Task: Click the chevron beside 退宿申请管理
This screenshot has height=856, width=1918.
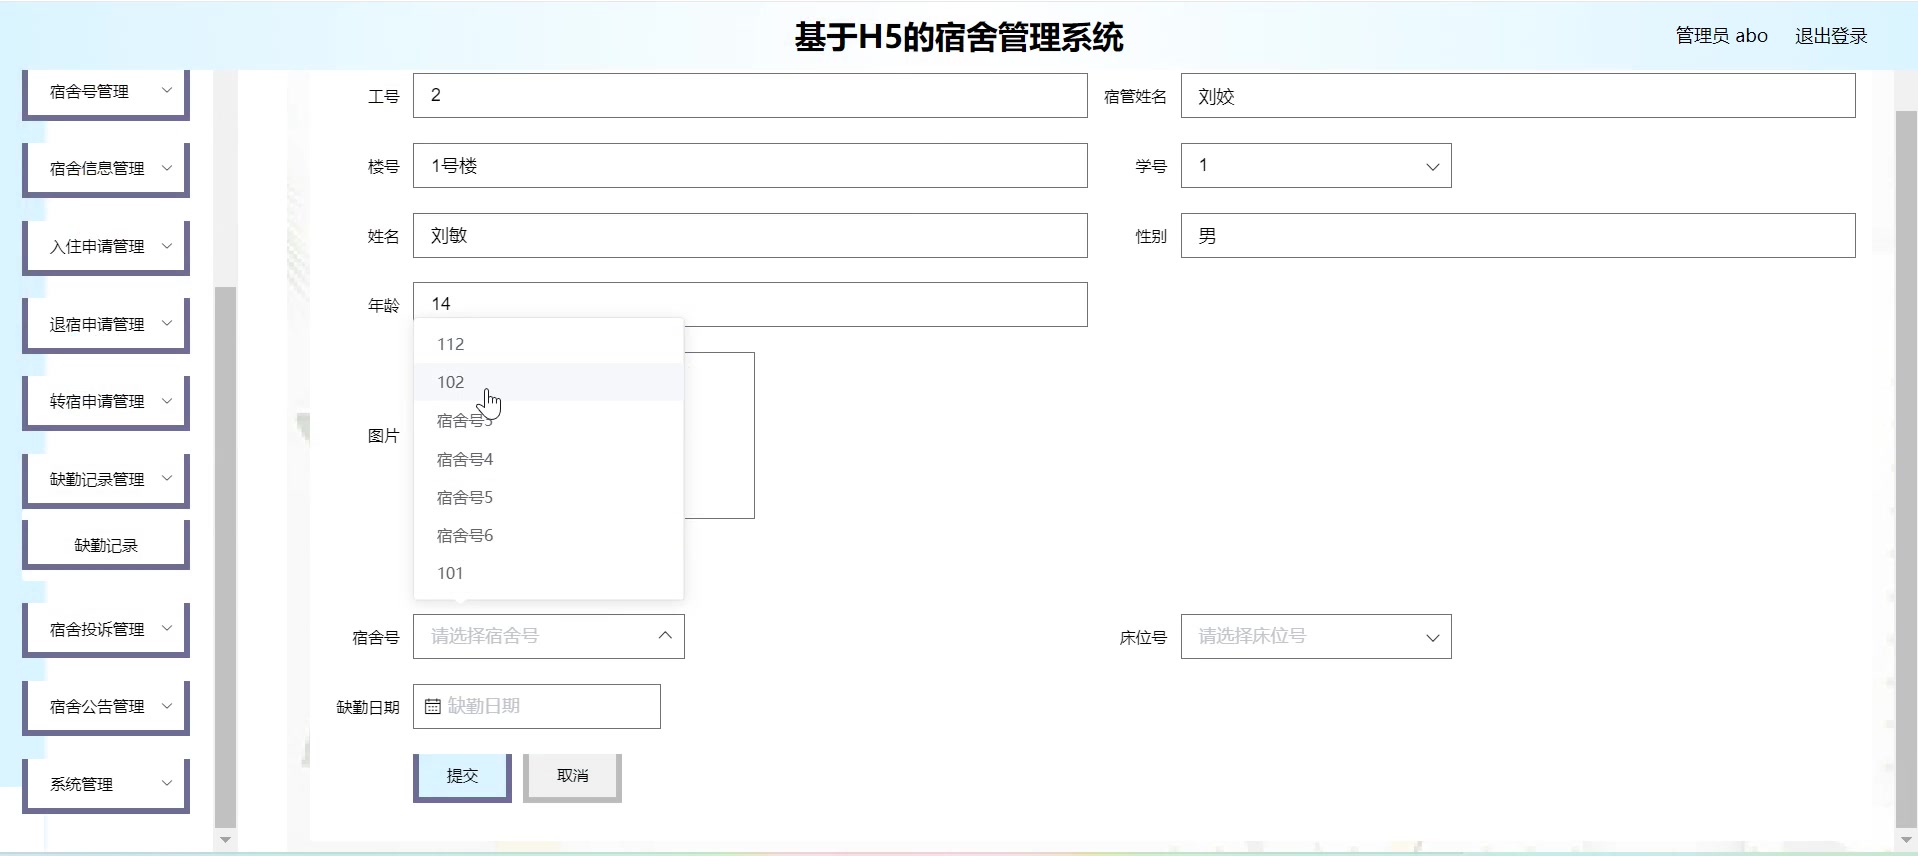Action: click(x=167, y=323)
